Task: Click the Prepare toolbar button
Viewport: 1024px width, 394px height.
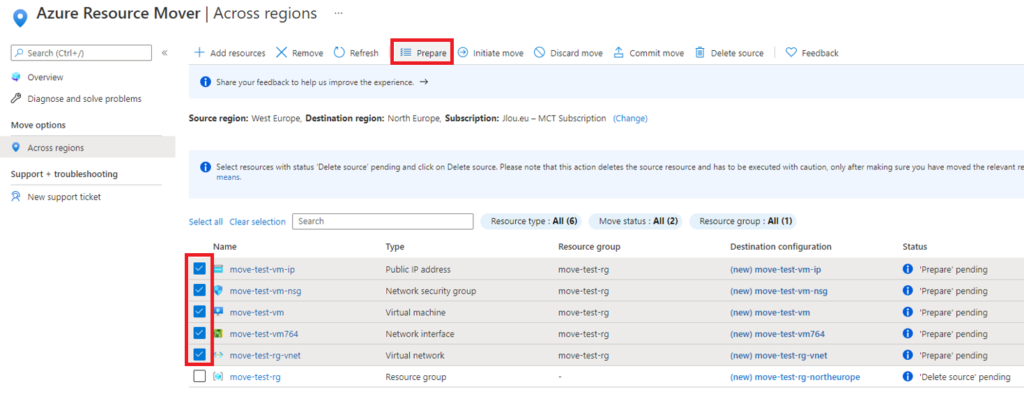Action: coord(423,53)
